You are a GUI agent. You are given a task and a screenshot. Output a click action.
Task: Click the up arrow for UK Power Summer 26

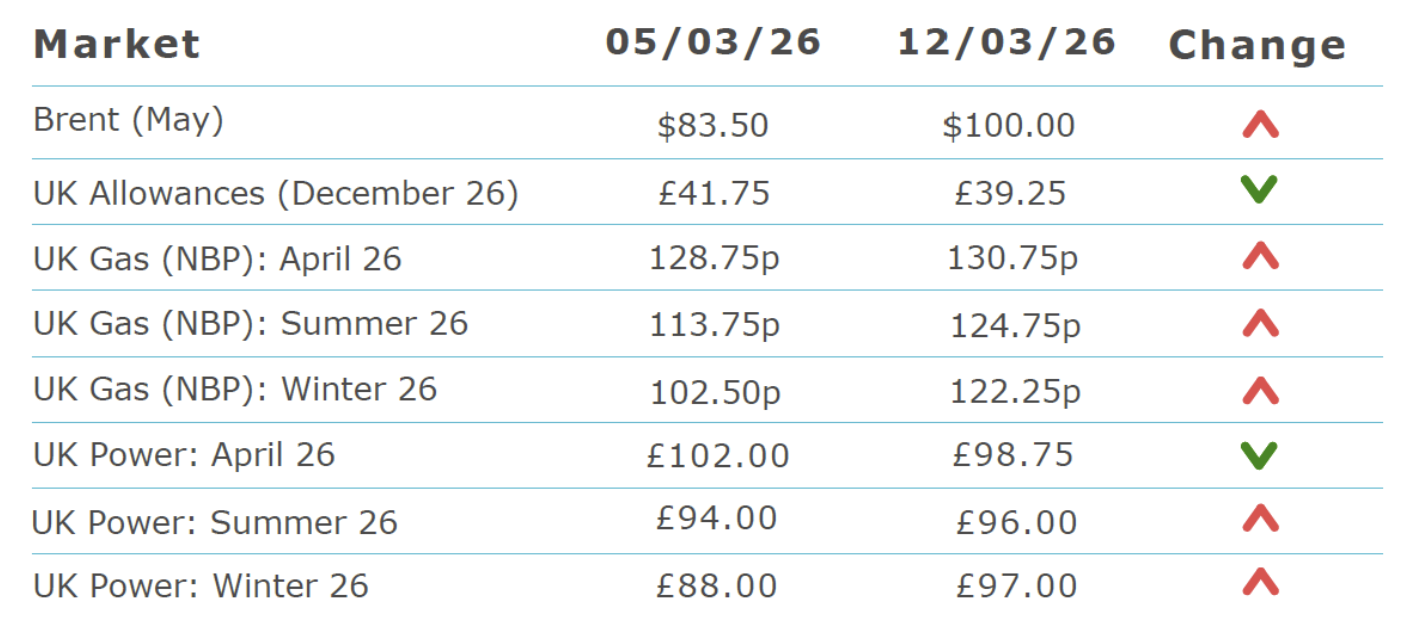point(1260,519)
